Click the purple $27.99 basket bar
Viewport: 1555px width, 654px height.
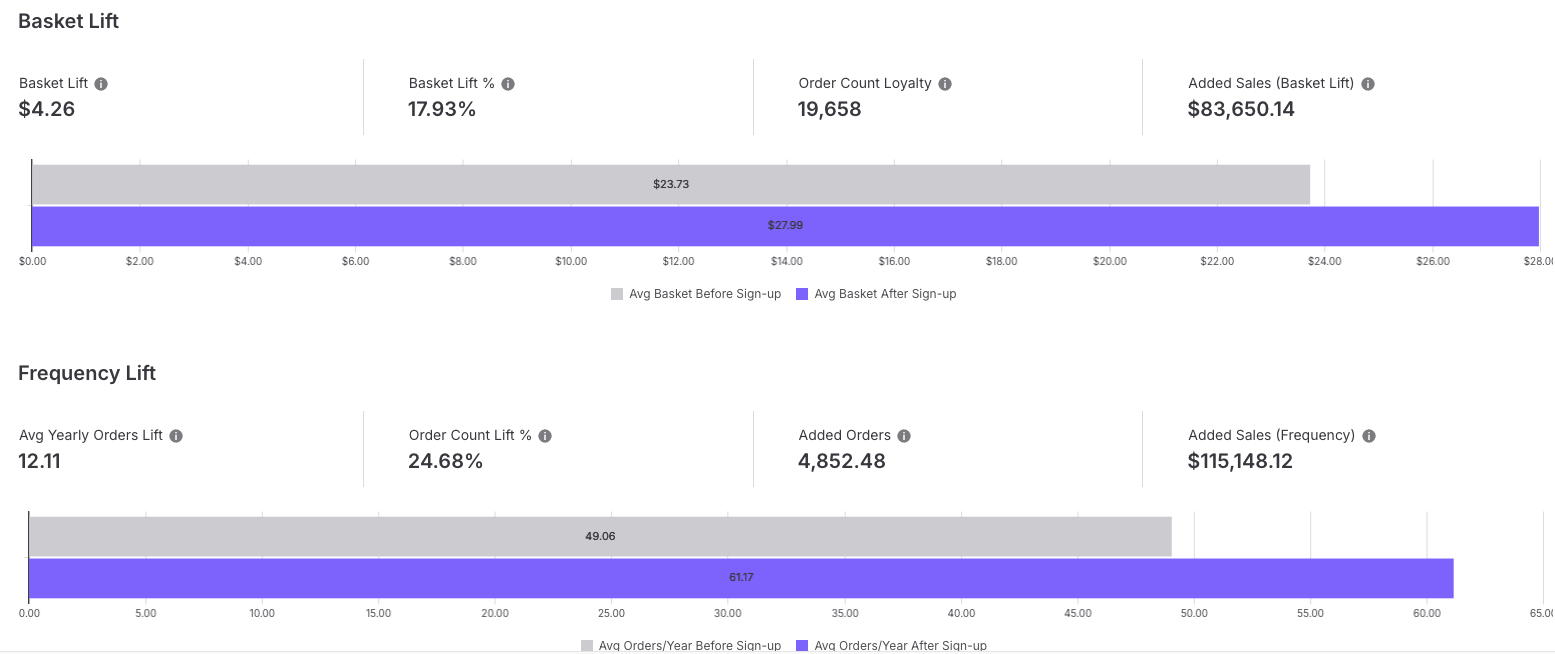[x=785, y=226]
